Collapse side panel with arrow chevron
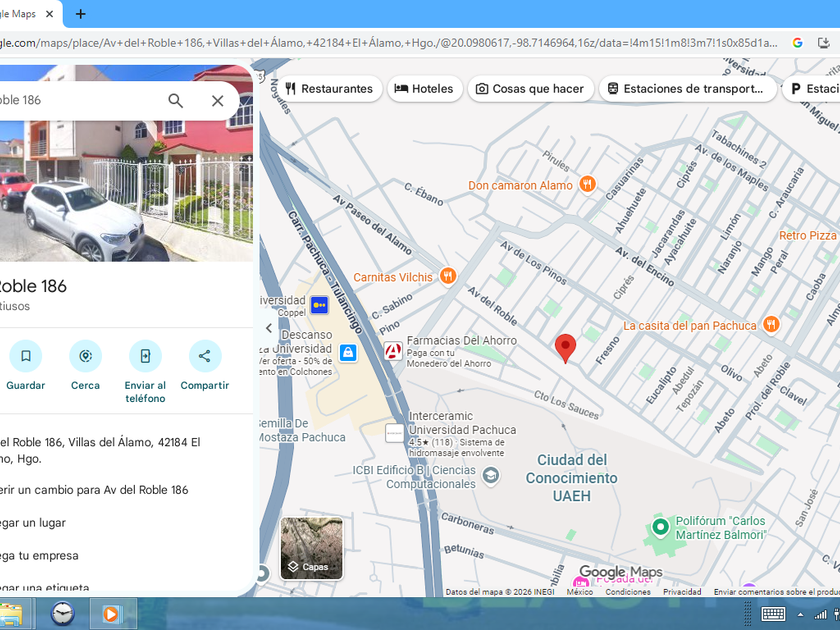This screenshot has height=630, width=840. [269, 328]
